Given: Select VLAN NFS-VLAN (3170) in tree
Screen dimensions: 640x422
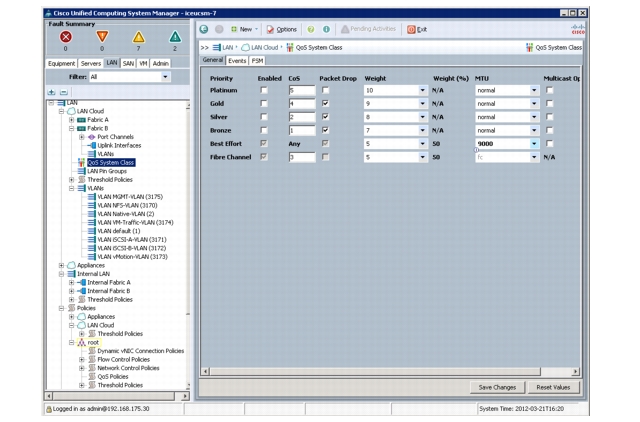Looking at the screenshot, I should pyautogui.click(x=127, y=205).
